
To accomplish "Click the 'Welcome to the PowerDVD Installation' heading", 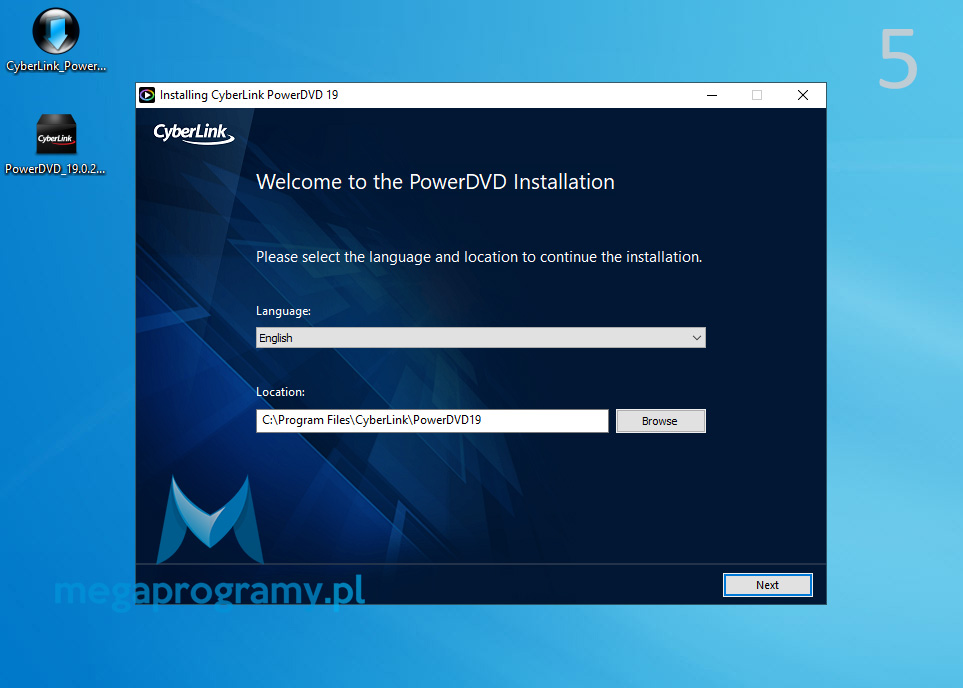I will pos(435,182).
